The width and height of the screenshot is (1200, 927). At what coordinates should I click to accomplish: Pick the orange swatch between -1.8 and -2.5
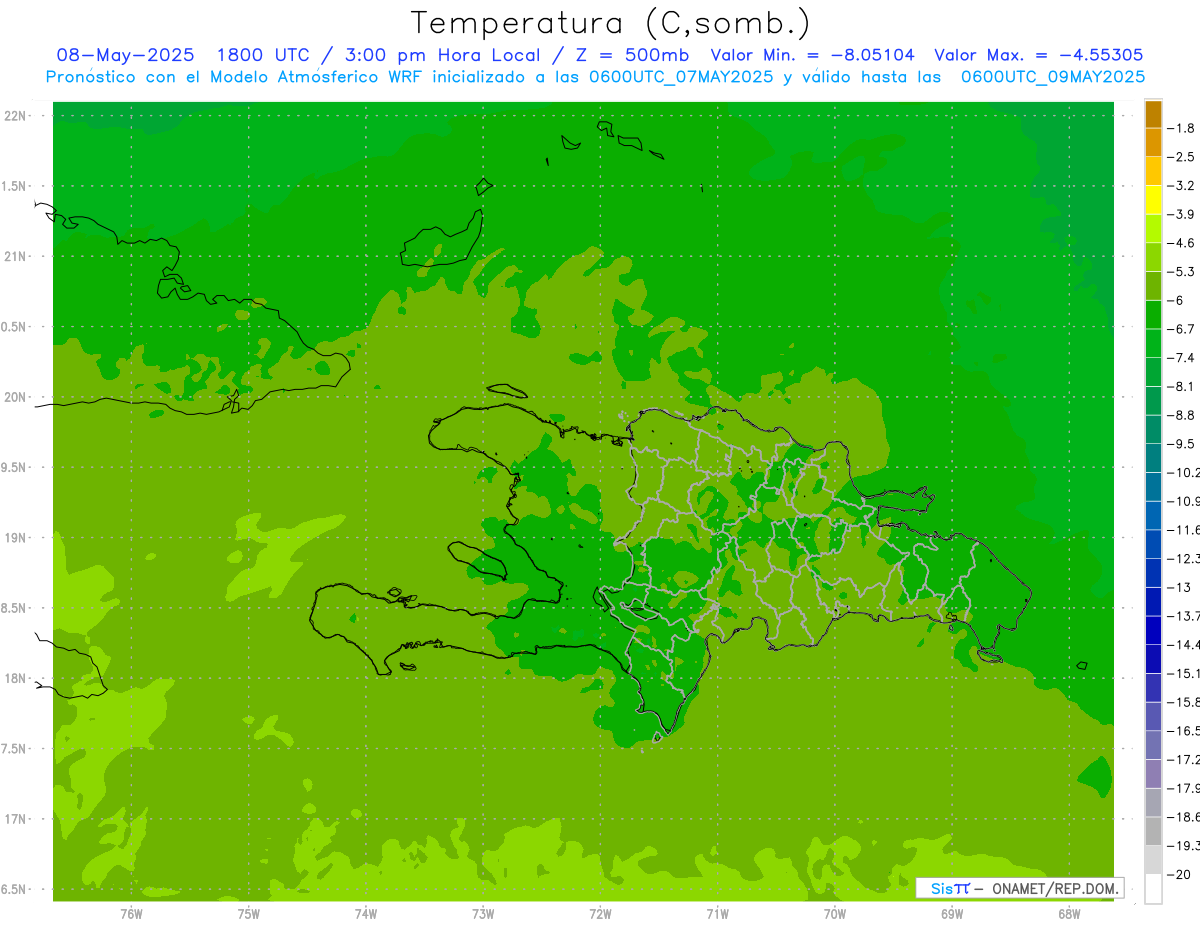(x=1153, y=142)
